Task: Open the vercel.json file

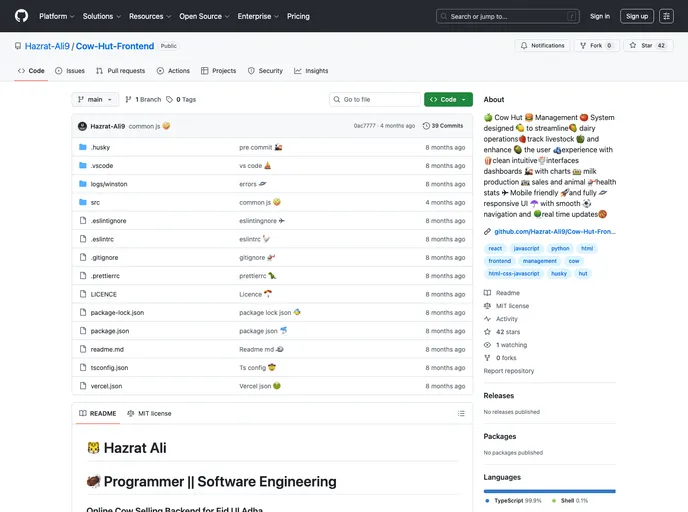Action: [106, 387]
